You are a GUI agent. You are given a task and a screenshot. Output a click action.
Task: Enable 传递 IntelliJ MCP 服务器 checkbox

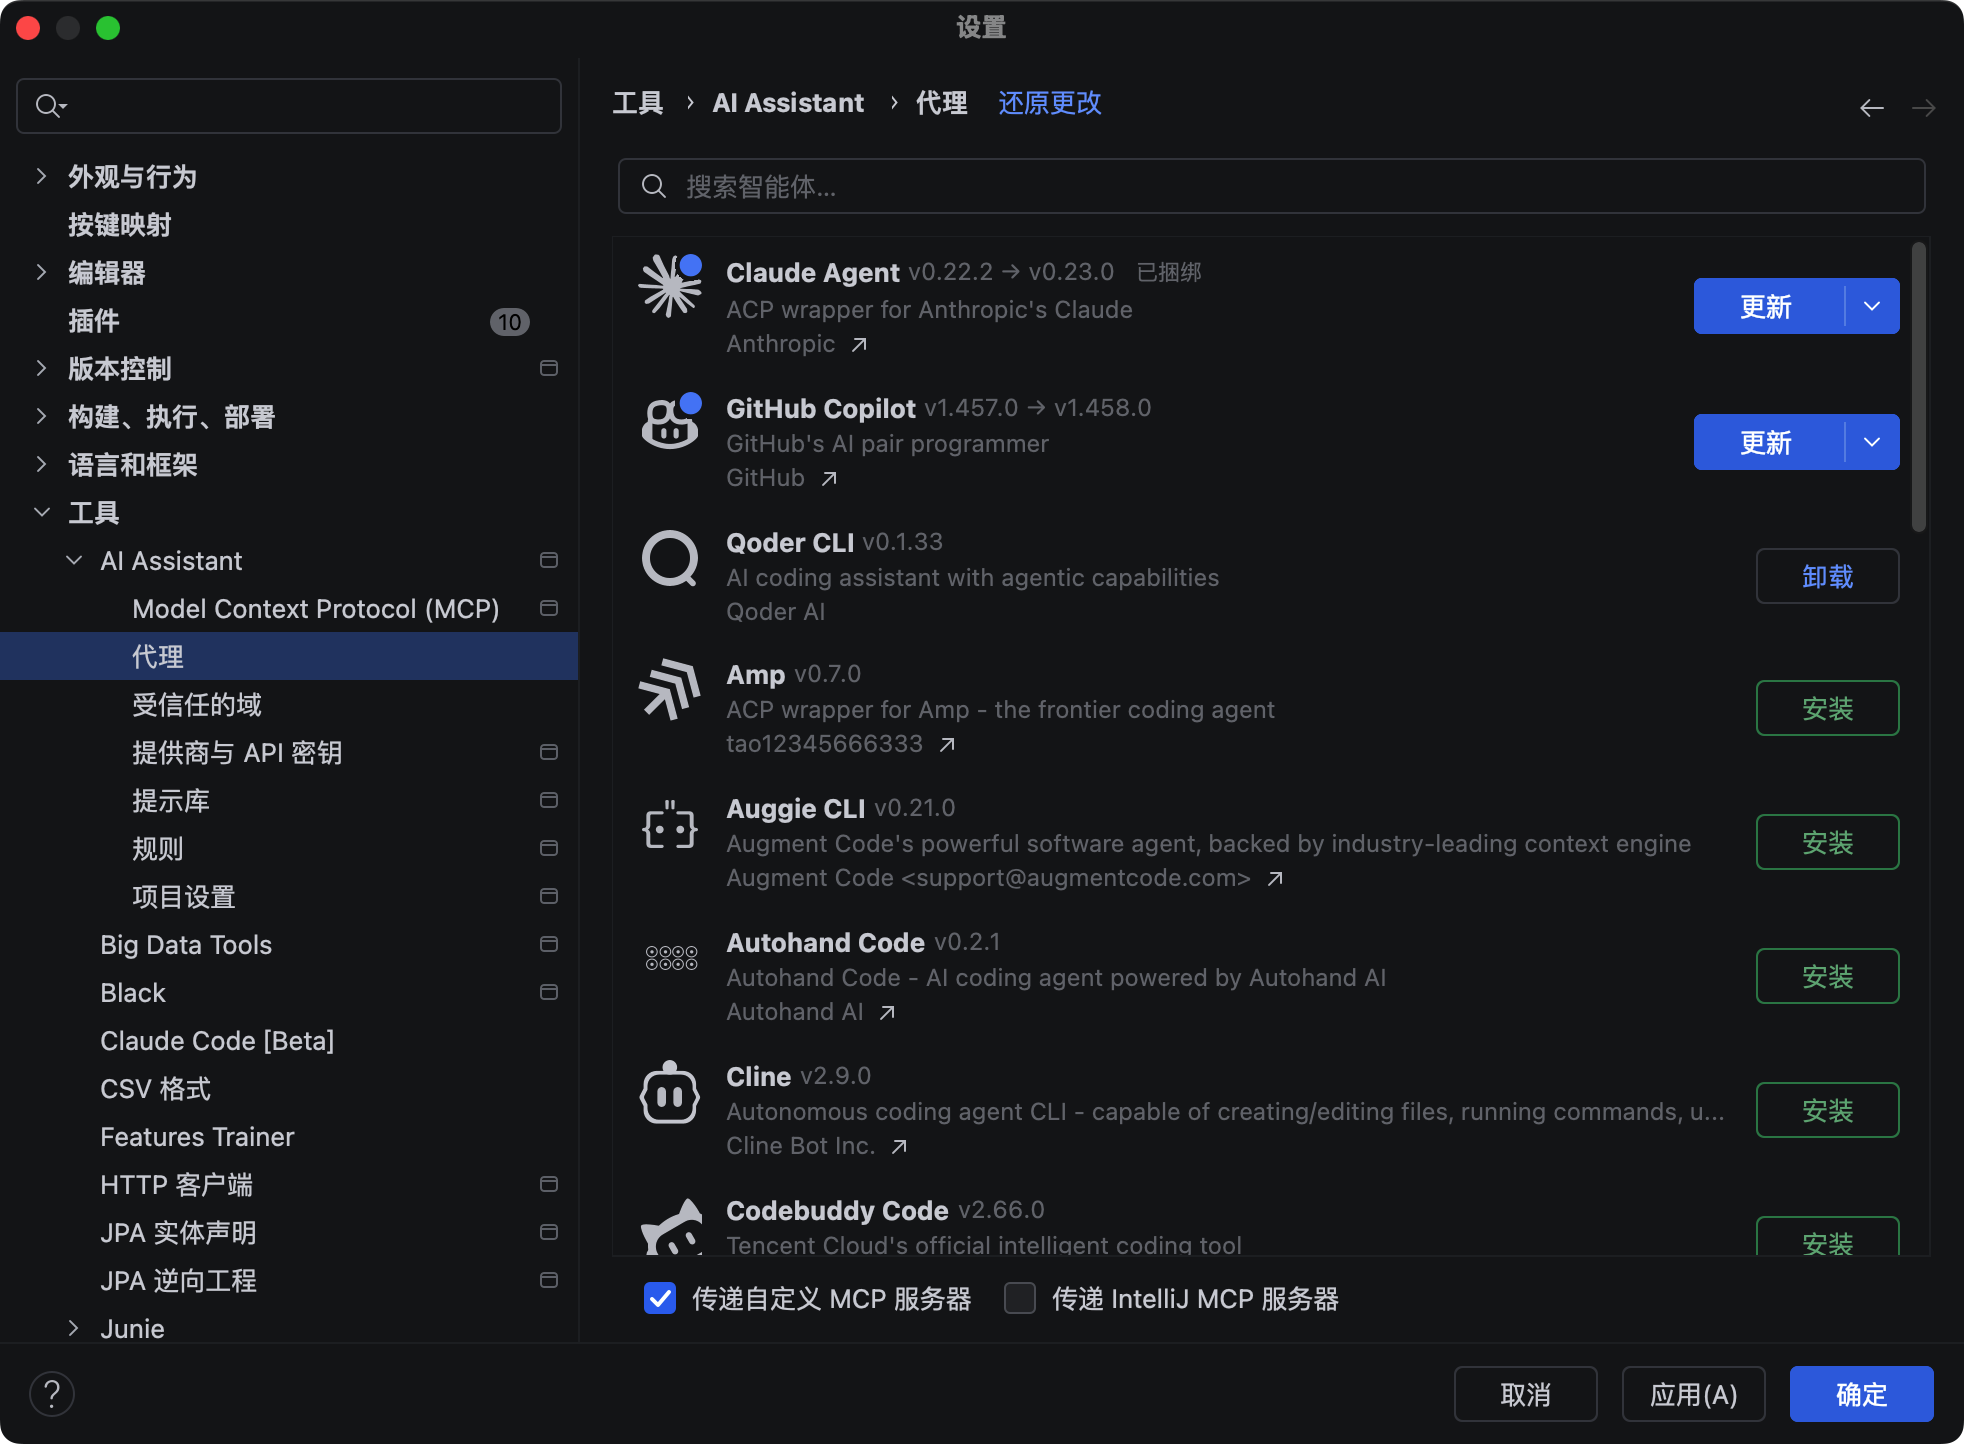click(1020, 1299)
